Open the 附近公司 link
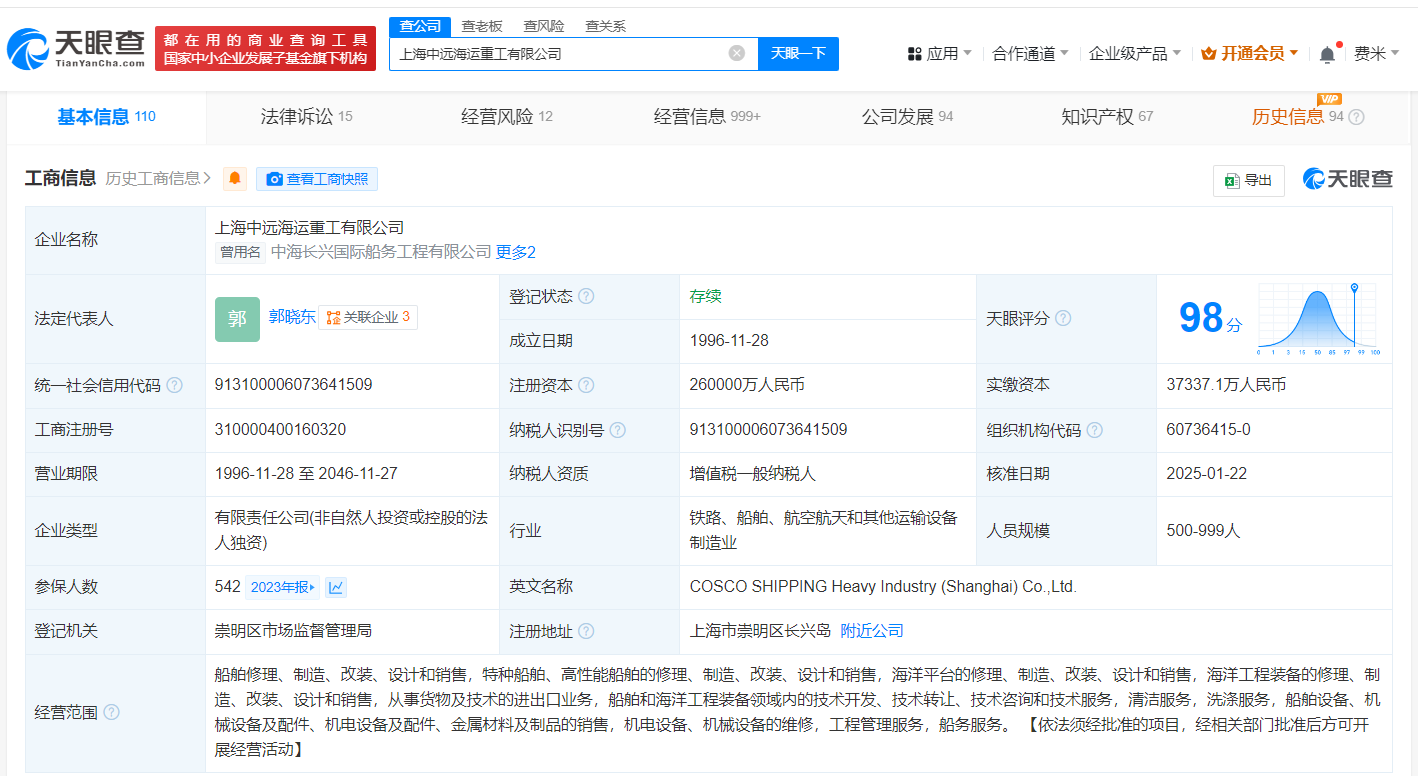 871,631
